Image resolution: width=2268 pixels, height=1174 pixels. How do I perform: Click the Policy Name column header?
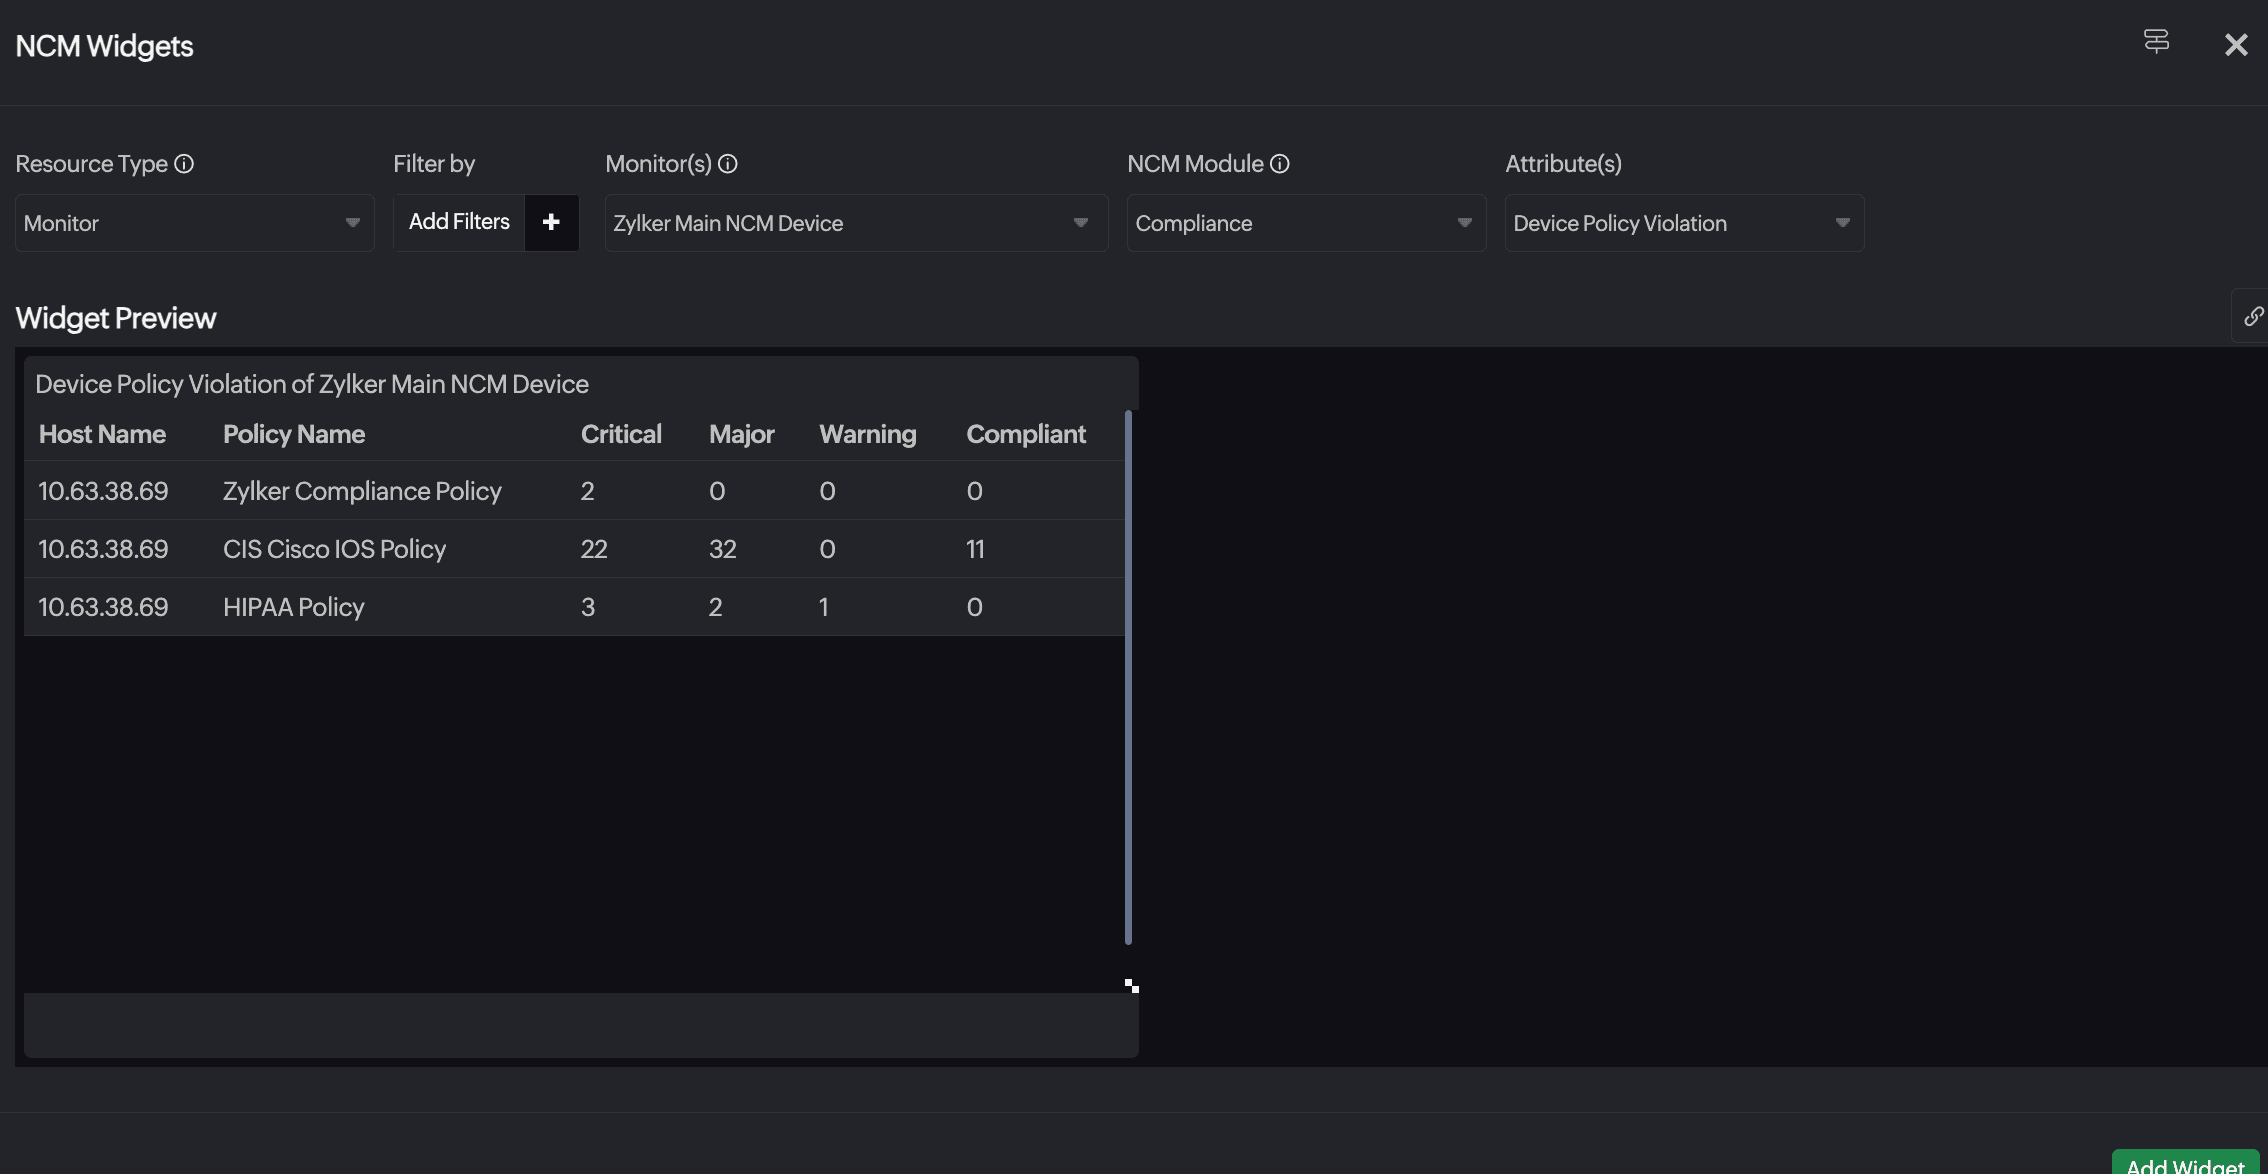coord(294,434)
